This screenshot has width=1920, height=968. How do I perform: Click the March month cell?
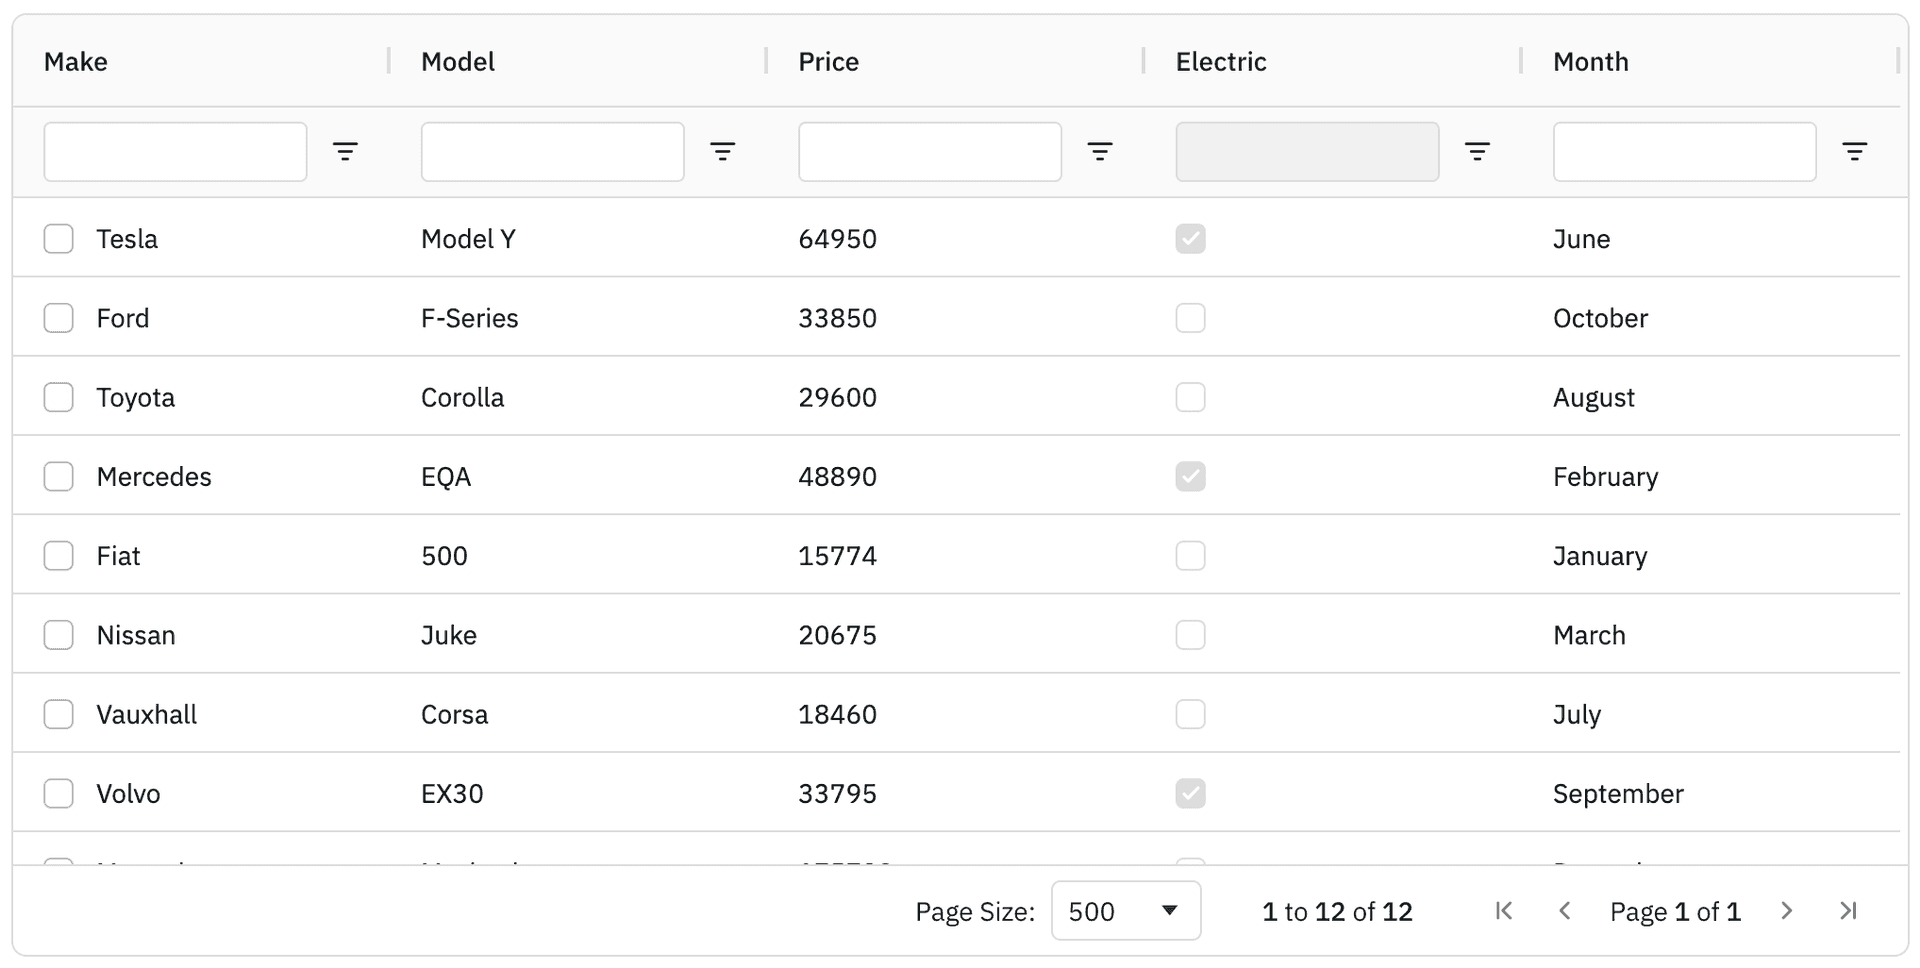[1590, 635]
